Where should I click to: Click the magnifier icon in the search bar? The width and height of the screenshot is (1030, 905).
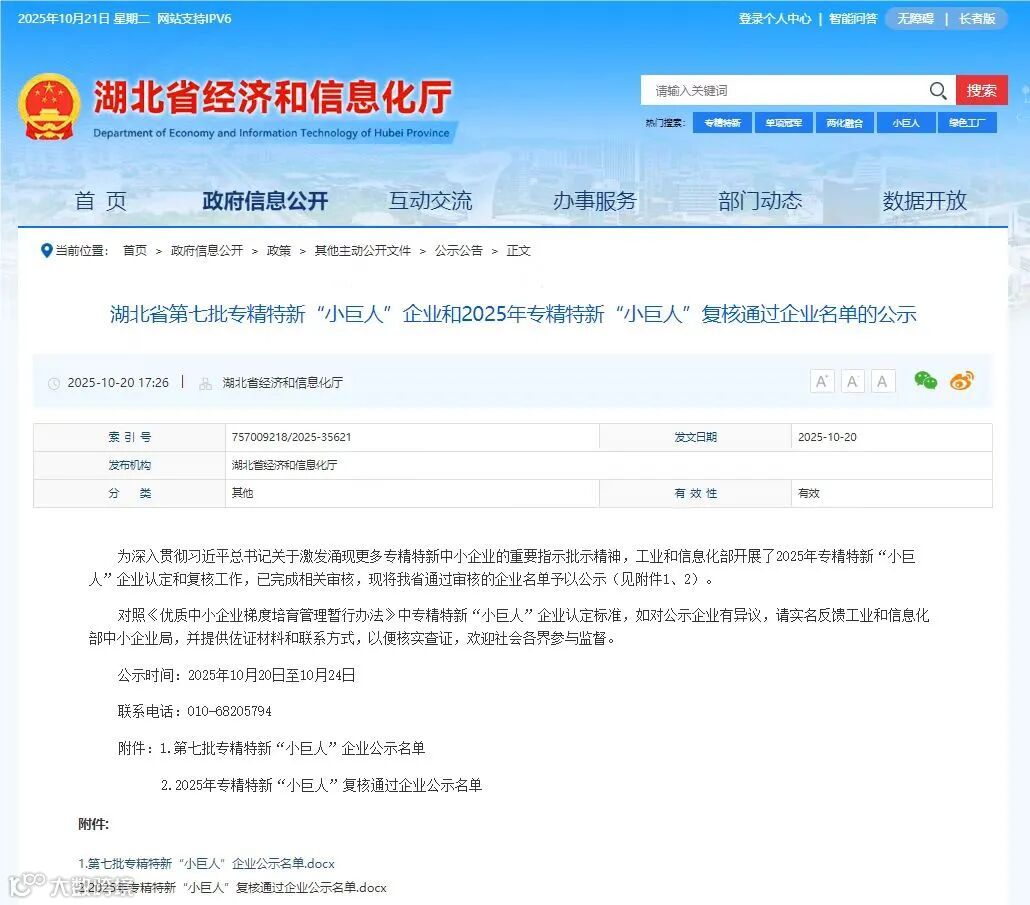tap(938, 90)
